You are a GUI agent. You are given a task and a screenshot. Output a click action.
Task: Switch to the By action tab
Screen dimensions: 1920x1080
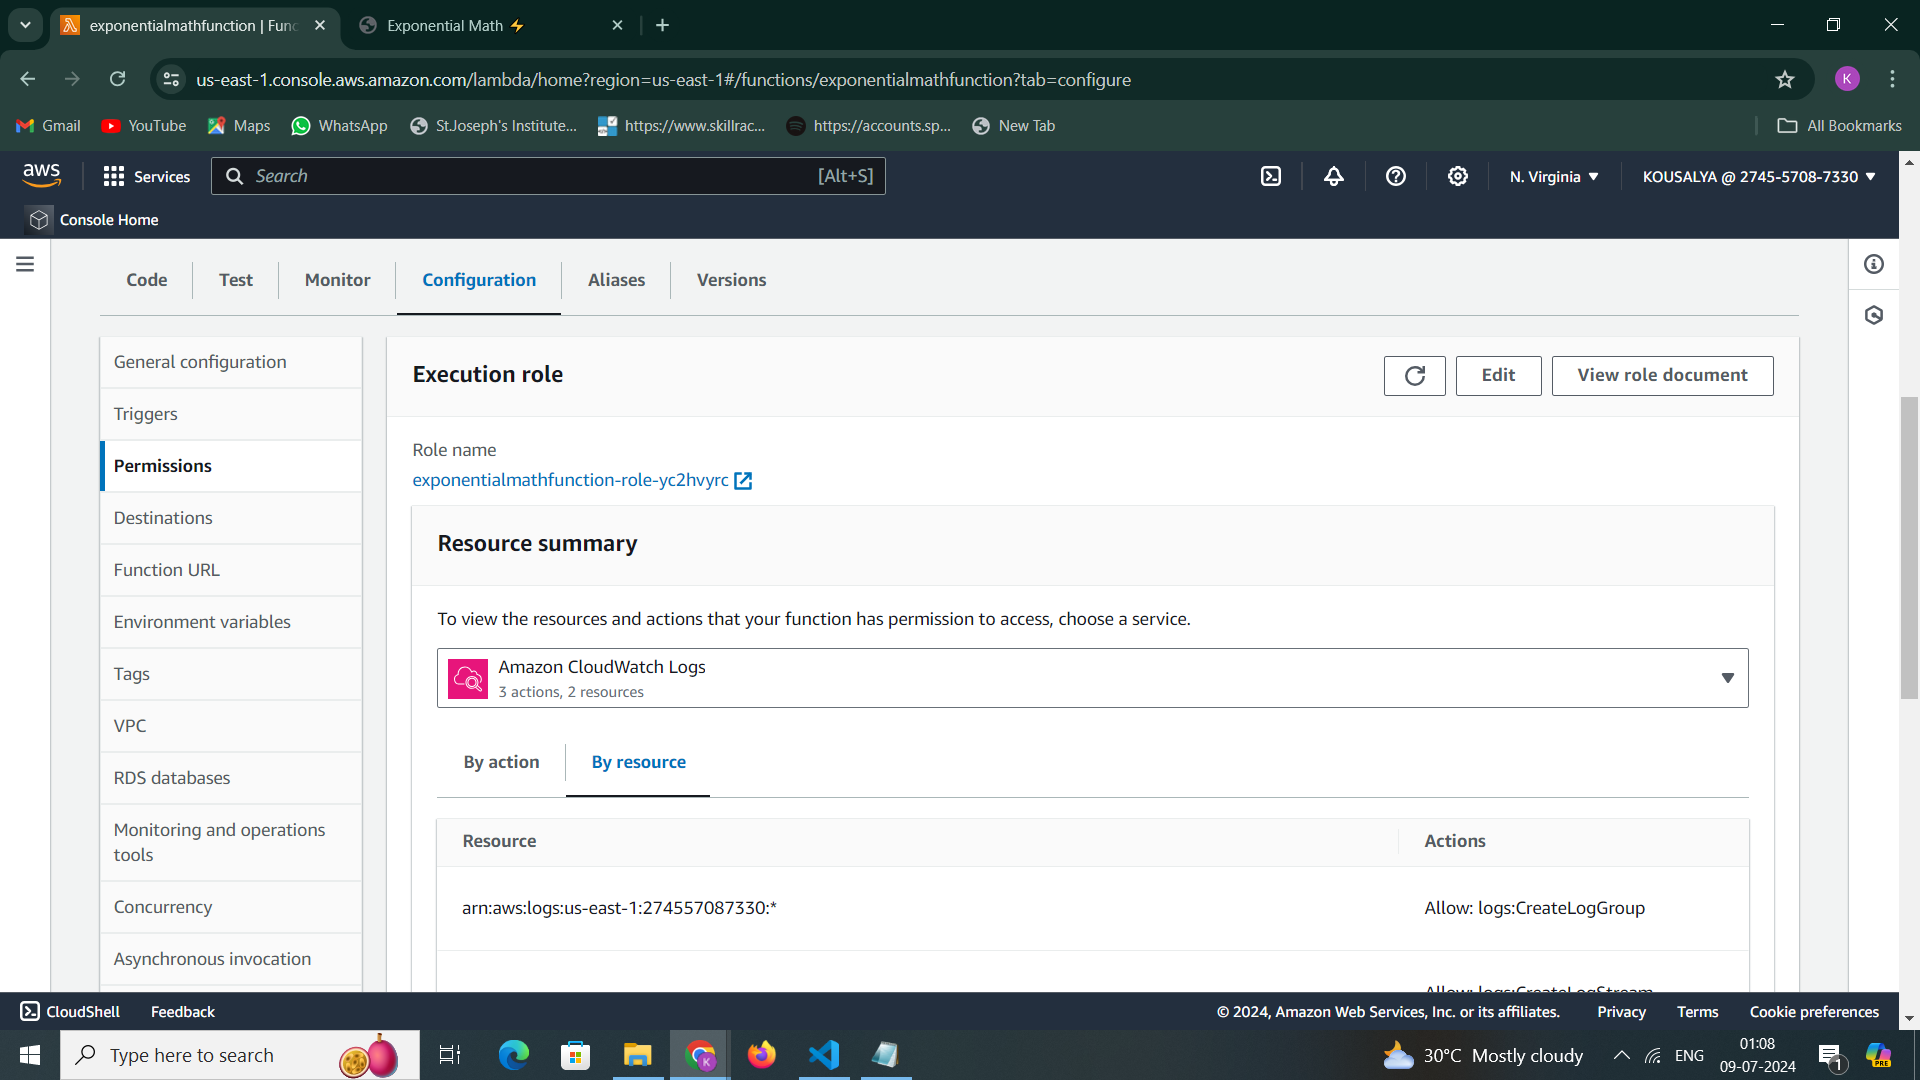(501, 762)
